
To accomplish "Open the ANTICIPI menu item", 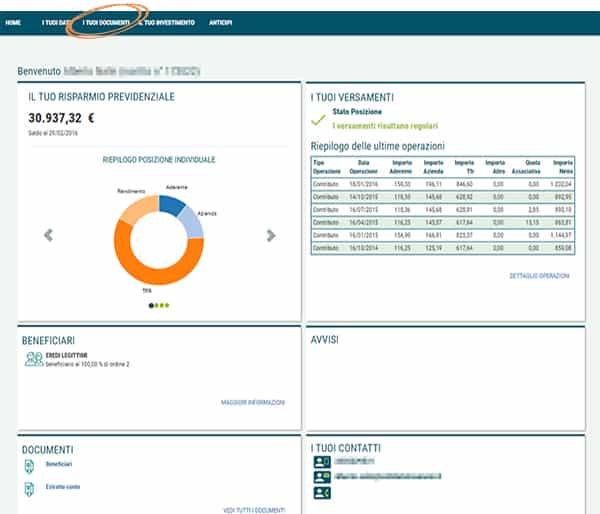I will 219,21.
